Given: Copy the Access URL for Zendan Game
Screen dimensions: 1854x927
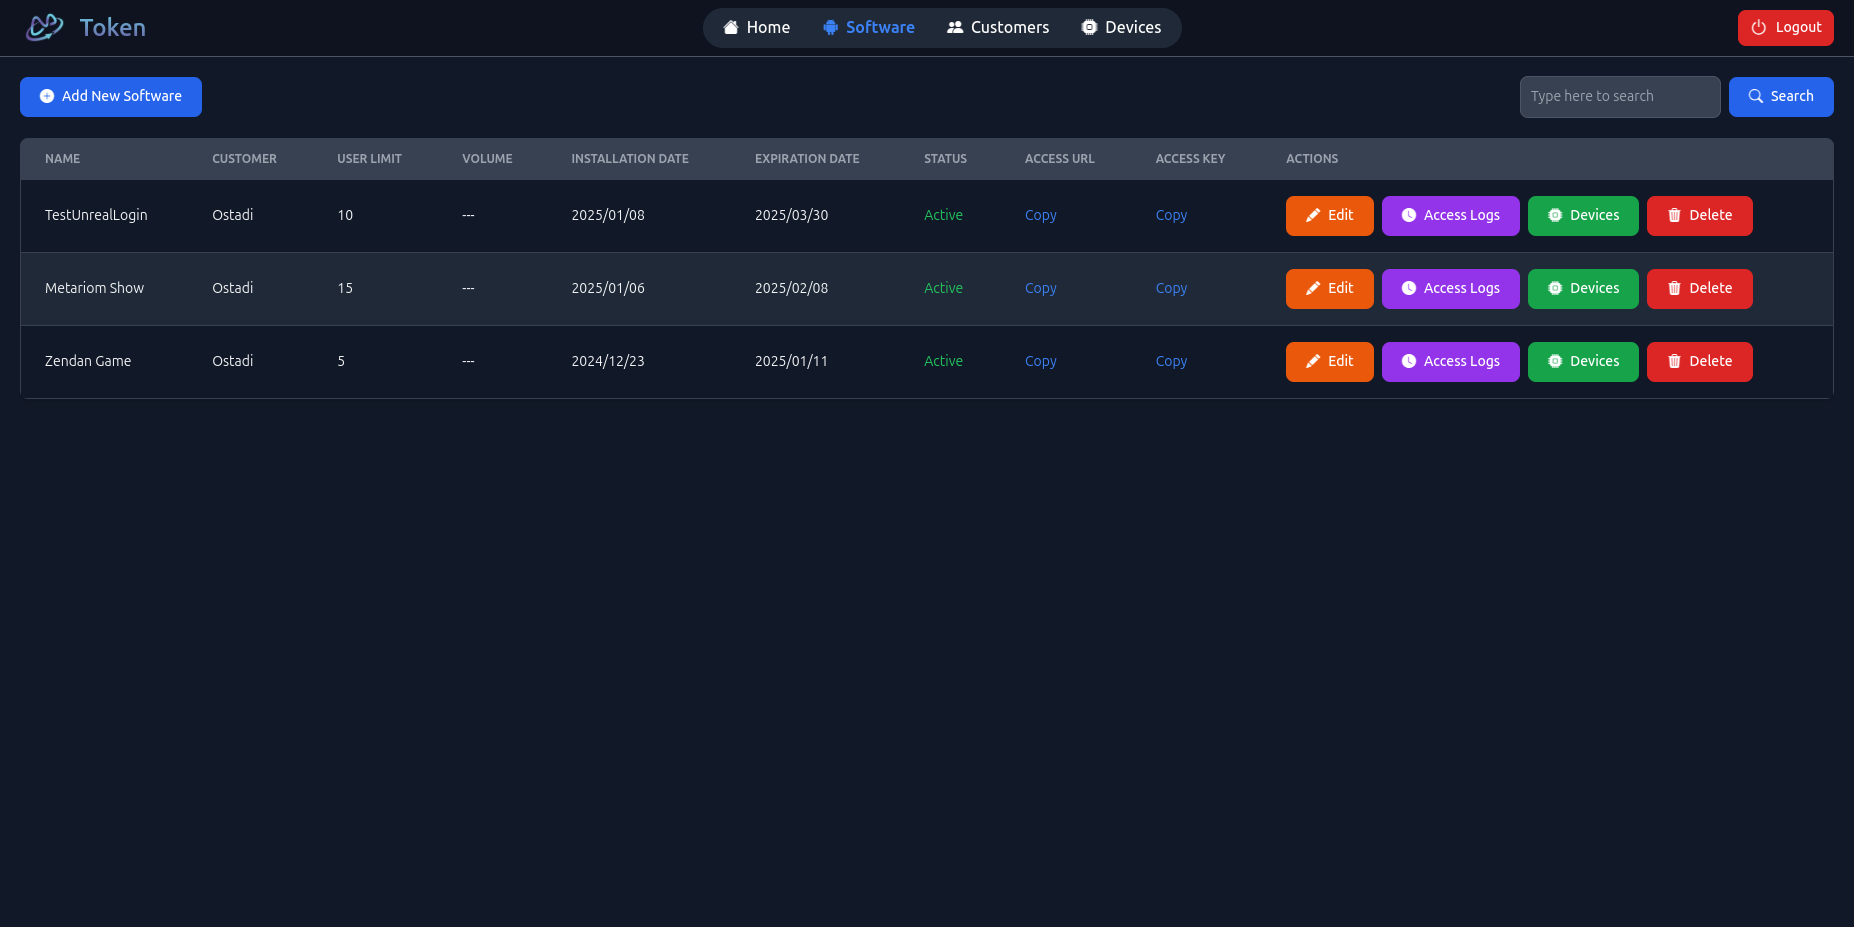Looking at the screenshot, I should [x=1040, y=362].
